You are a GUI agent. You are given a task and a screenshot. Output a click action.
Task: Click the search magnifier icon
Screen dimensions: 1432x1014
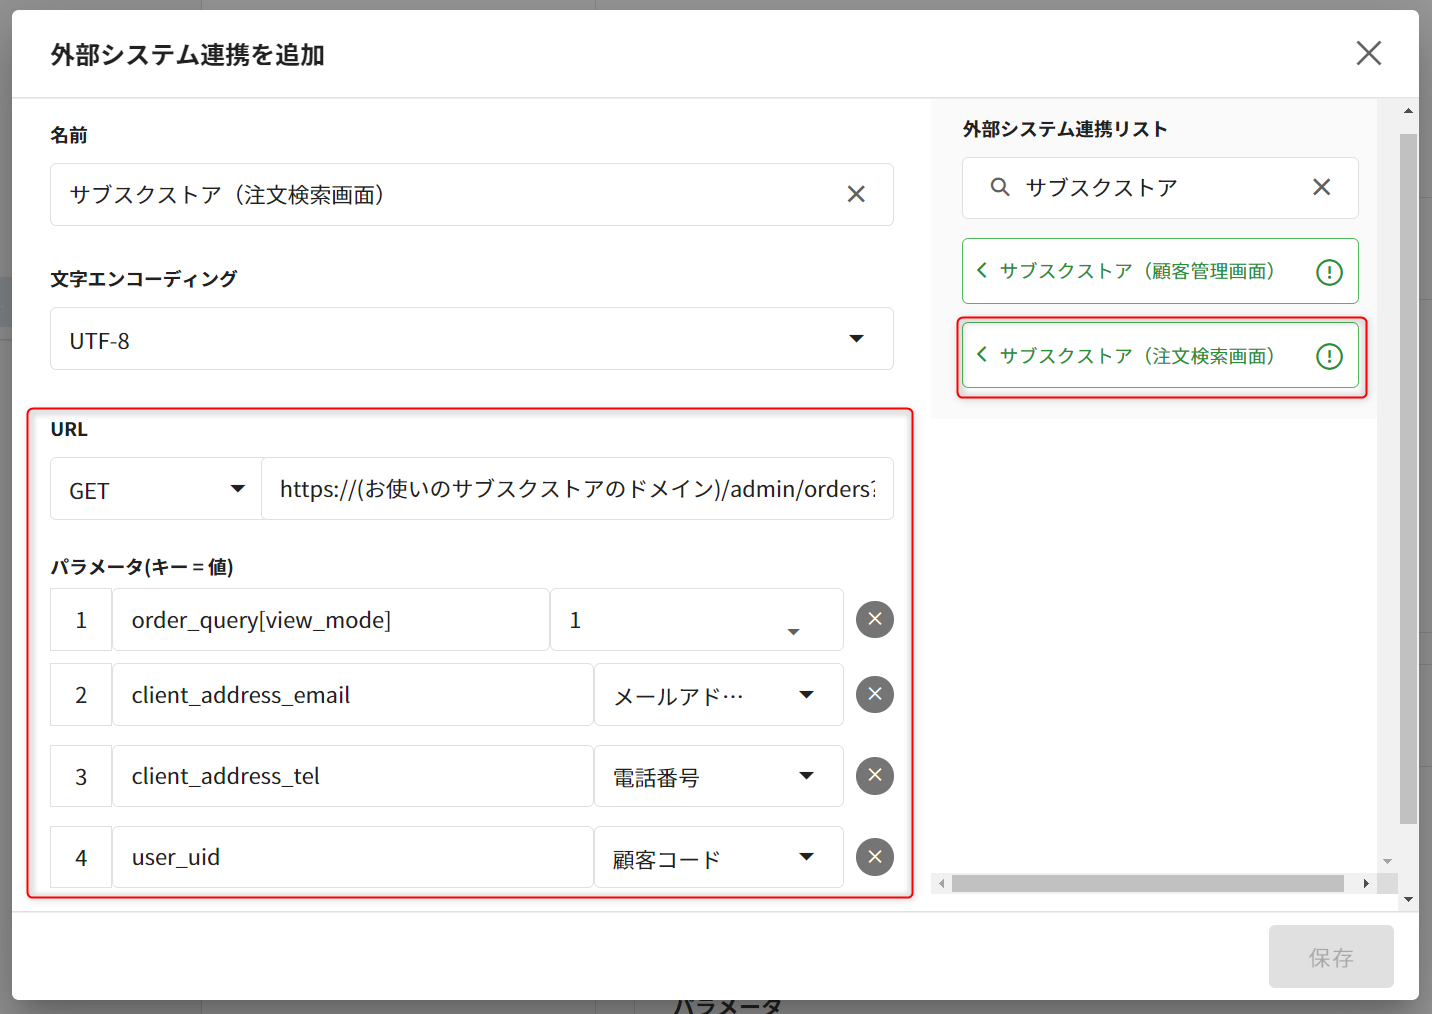[999, 187]
